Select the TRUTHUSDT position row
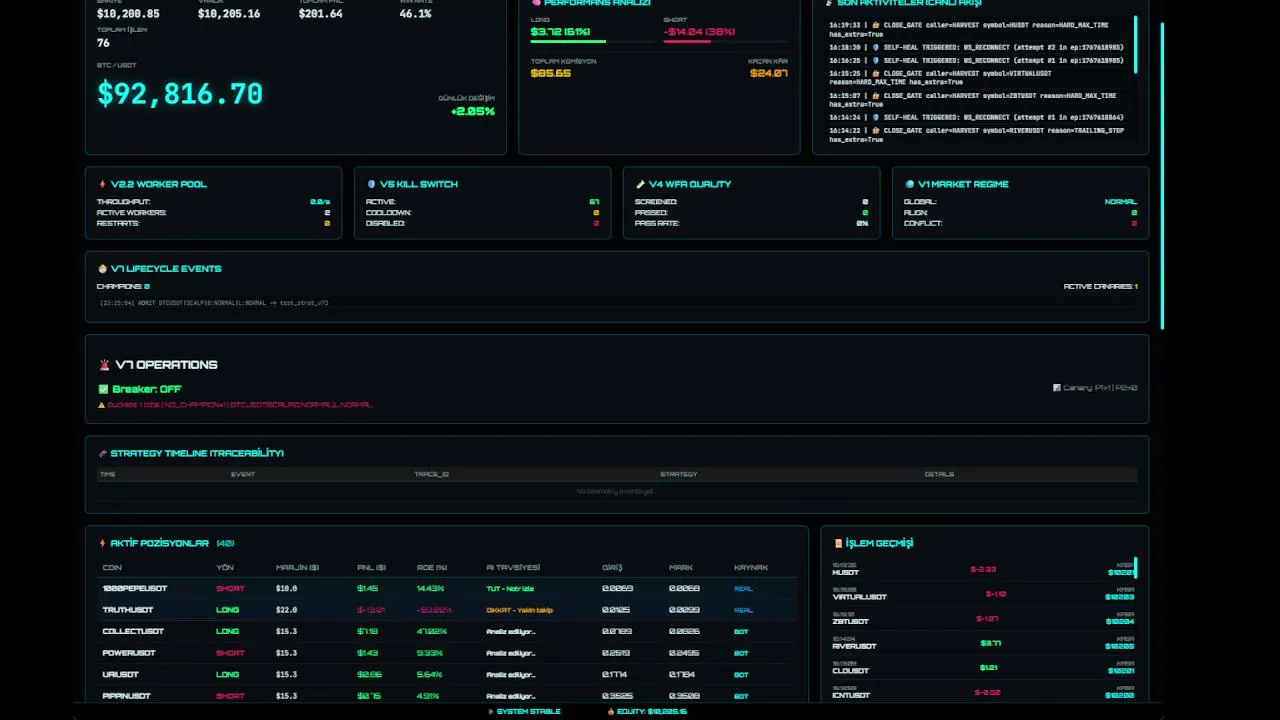The image size is (1280, 720). pos(447,610)
